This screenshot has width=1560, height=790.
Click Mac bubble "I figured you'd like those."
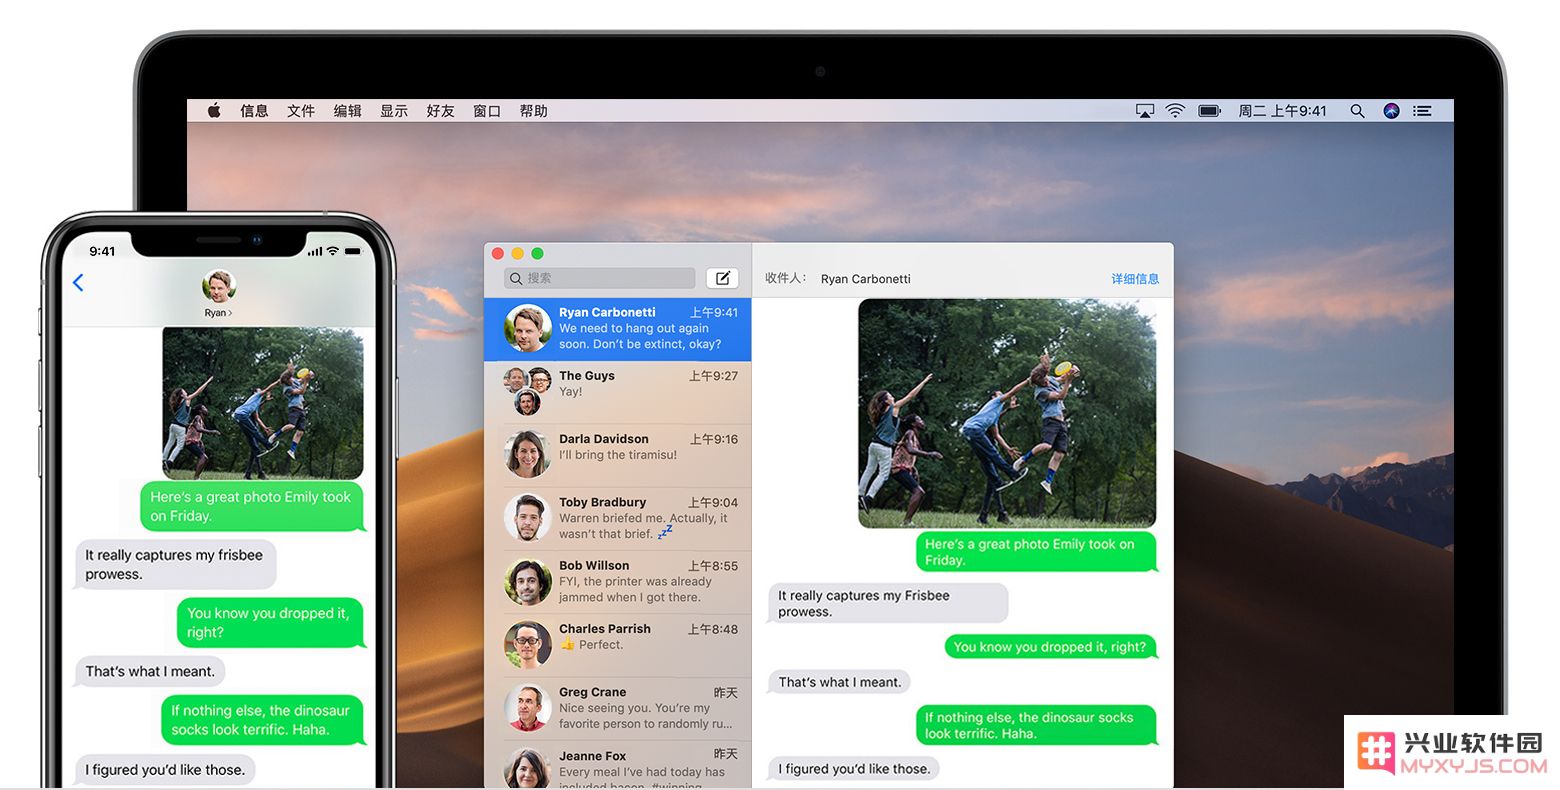[853, 769]
